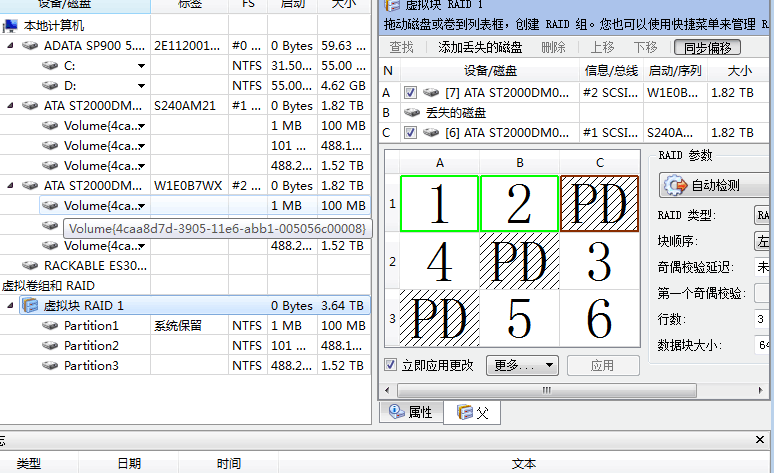Select the 虚拟块 RAID 1 icon

coord(30,306)
